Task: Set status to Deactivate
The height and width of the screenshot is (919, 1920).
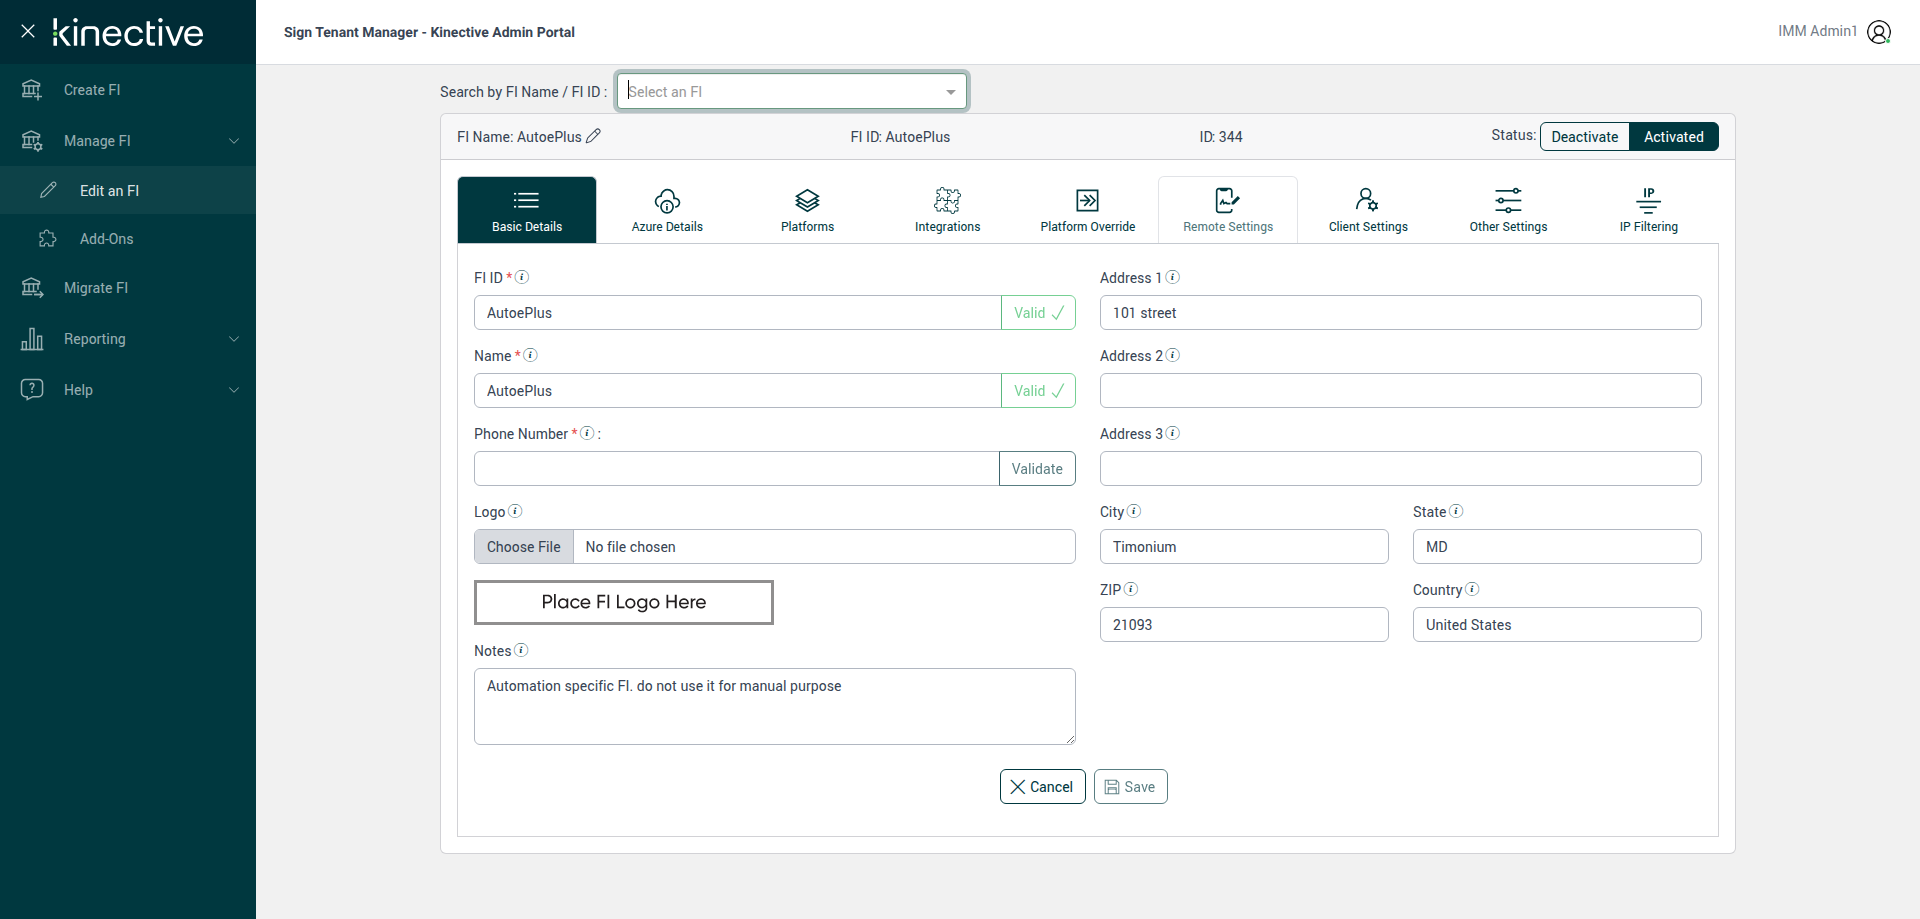Action: point(1585,137)
